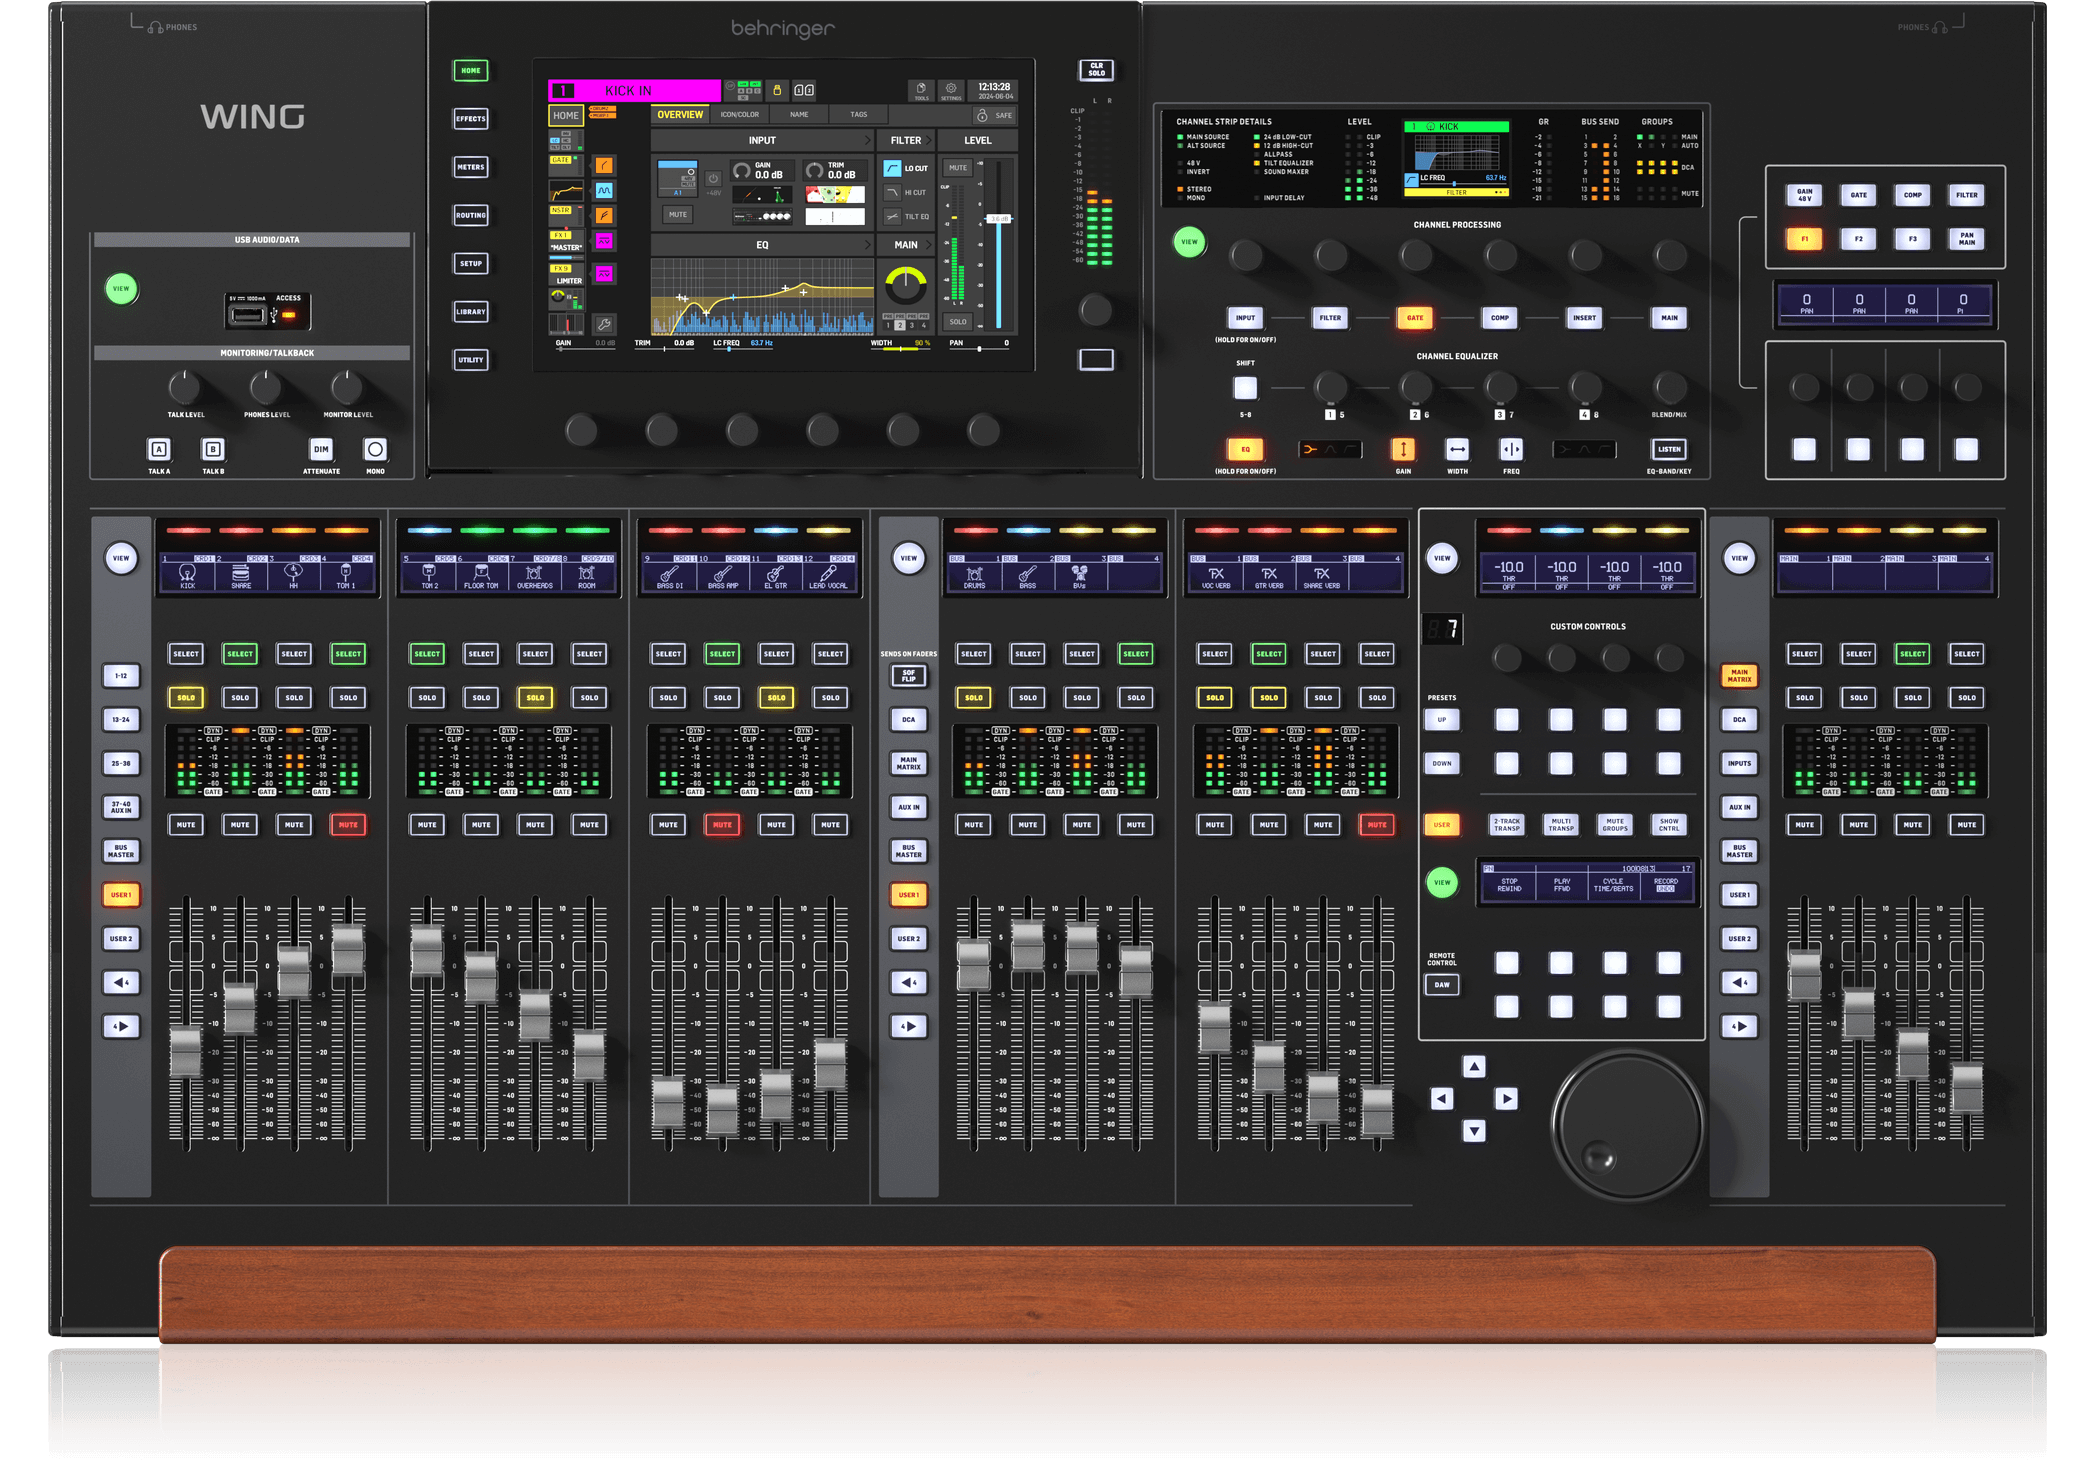Toggle the lit SOLO button on KICK channel
The height and width of the screenshot is (1467, 2096).
click(x=186, y=698)
